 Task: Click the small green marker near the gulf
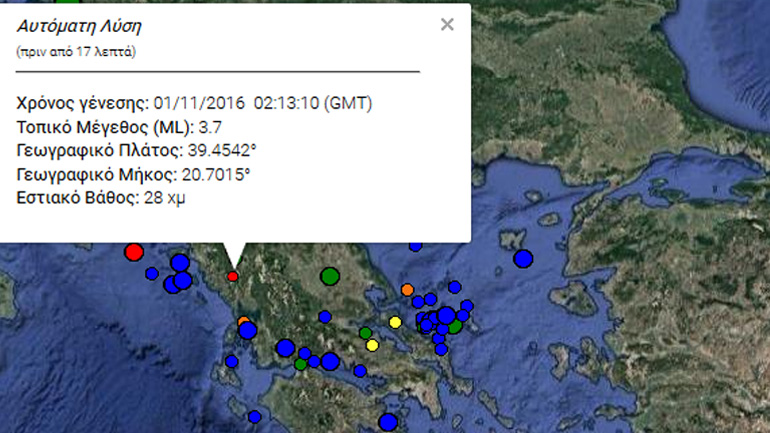(301, 364)
